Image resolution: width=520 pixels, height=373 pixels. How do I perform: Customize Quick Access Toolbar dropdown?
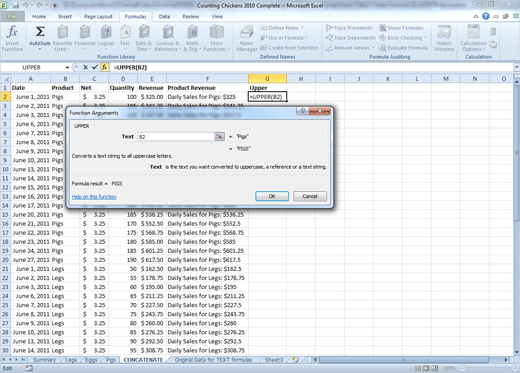(x=55, y=5)
